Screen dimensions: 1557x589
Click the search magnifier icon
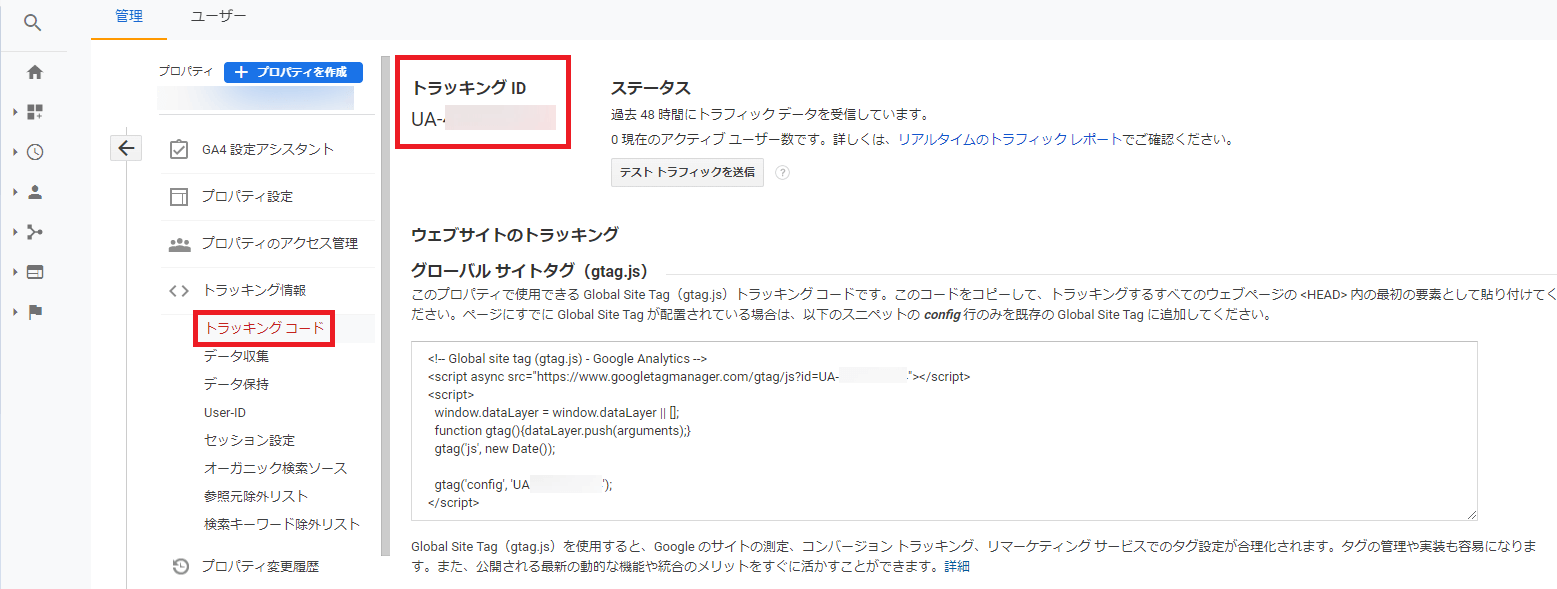(x=33, y=23)
